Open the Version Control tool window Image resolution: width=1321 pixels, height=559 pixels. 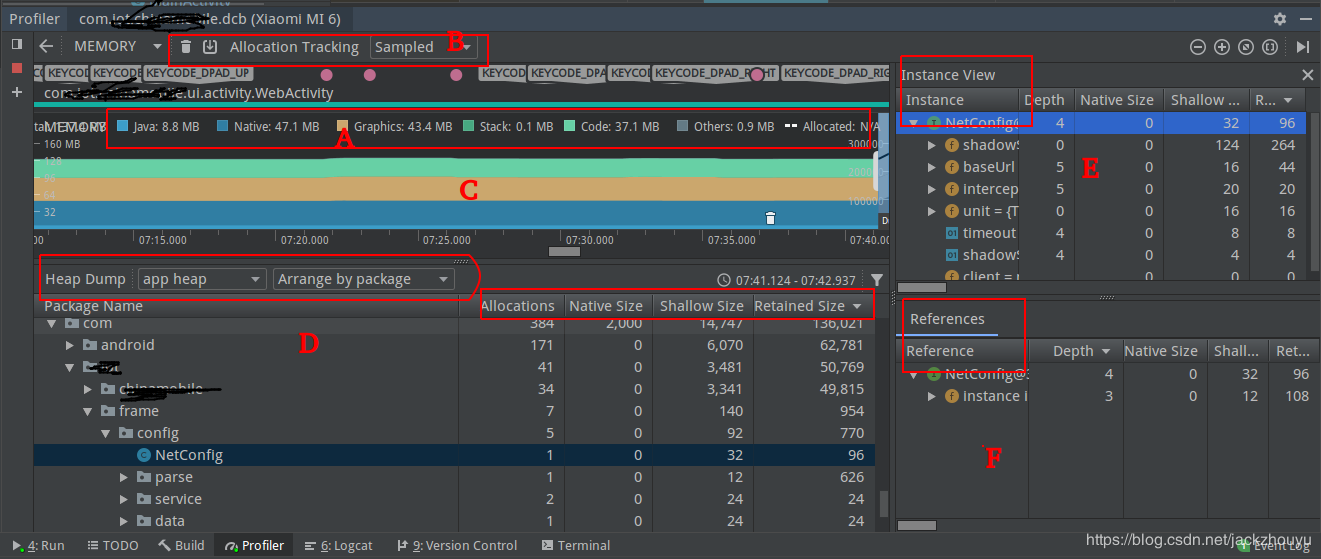click(457, 546)
